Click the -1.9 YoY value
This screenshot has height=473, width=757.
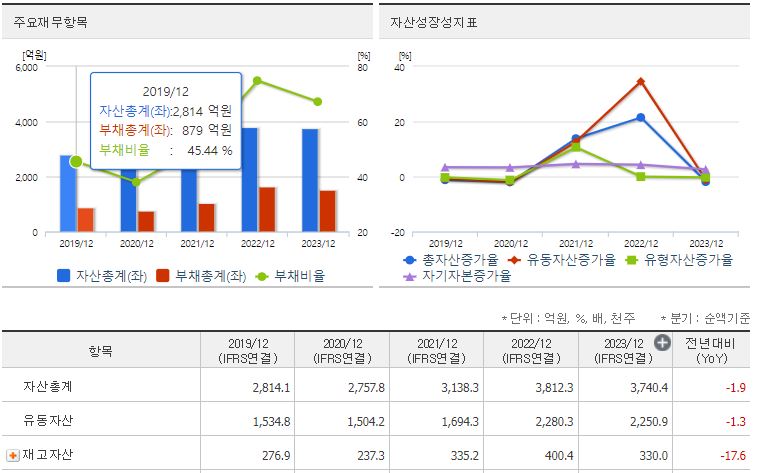pos(736,388)
